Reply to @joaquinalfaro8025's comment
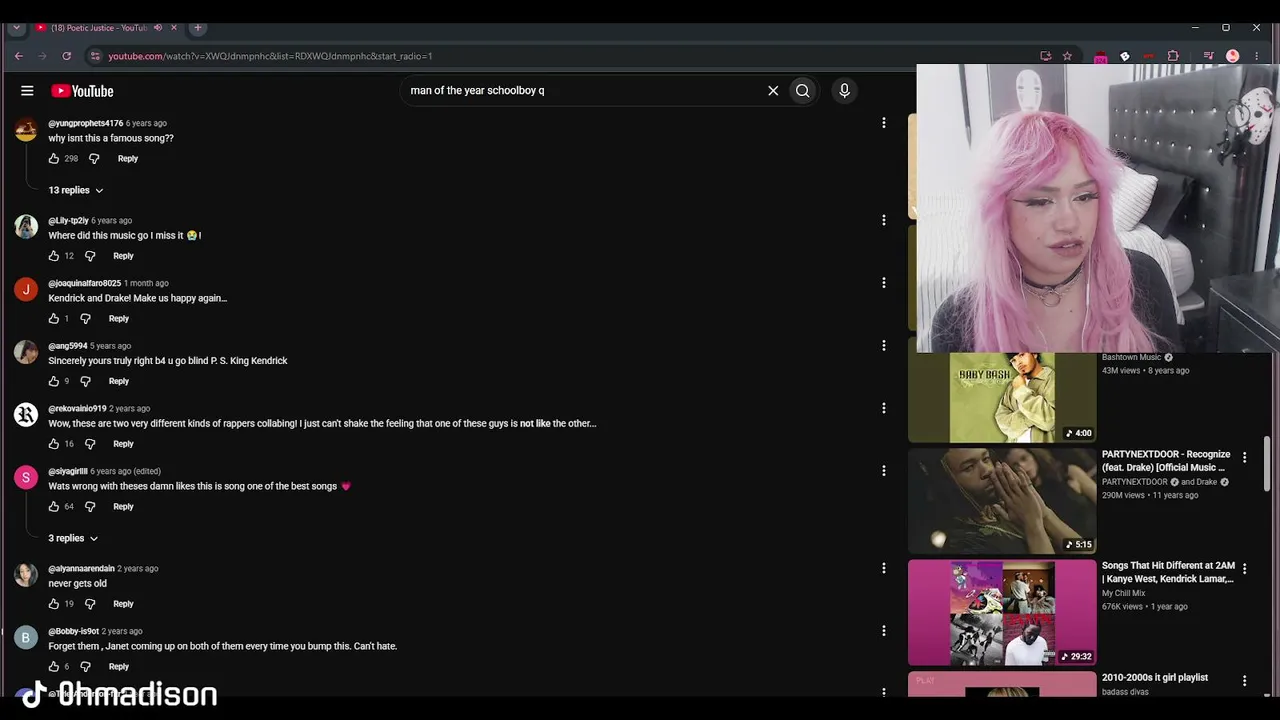1280x720 pixels. coord(119,318)
